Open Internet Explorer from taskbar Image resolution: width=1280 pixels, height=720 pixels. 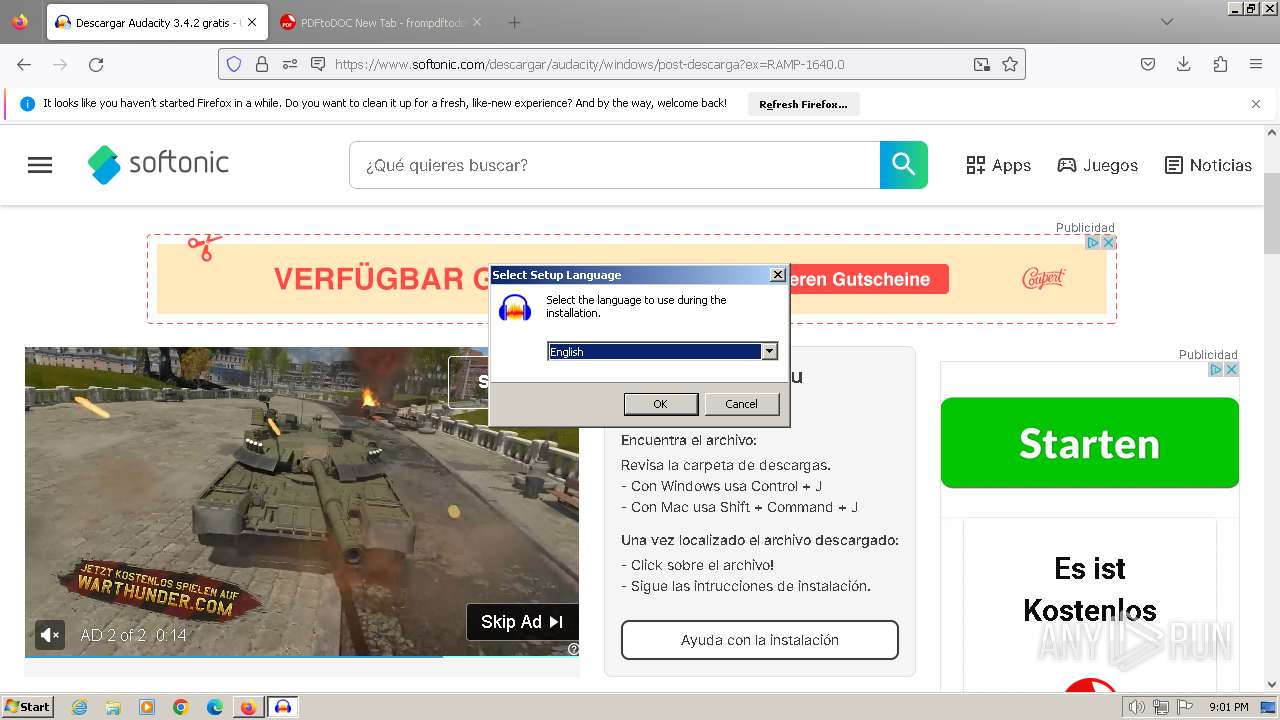tap(80, 707)
